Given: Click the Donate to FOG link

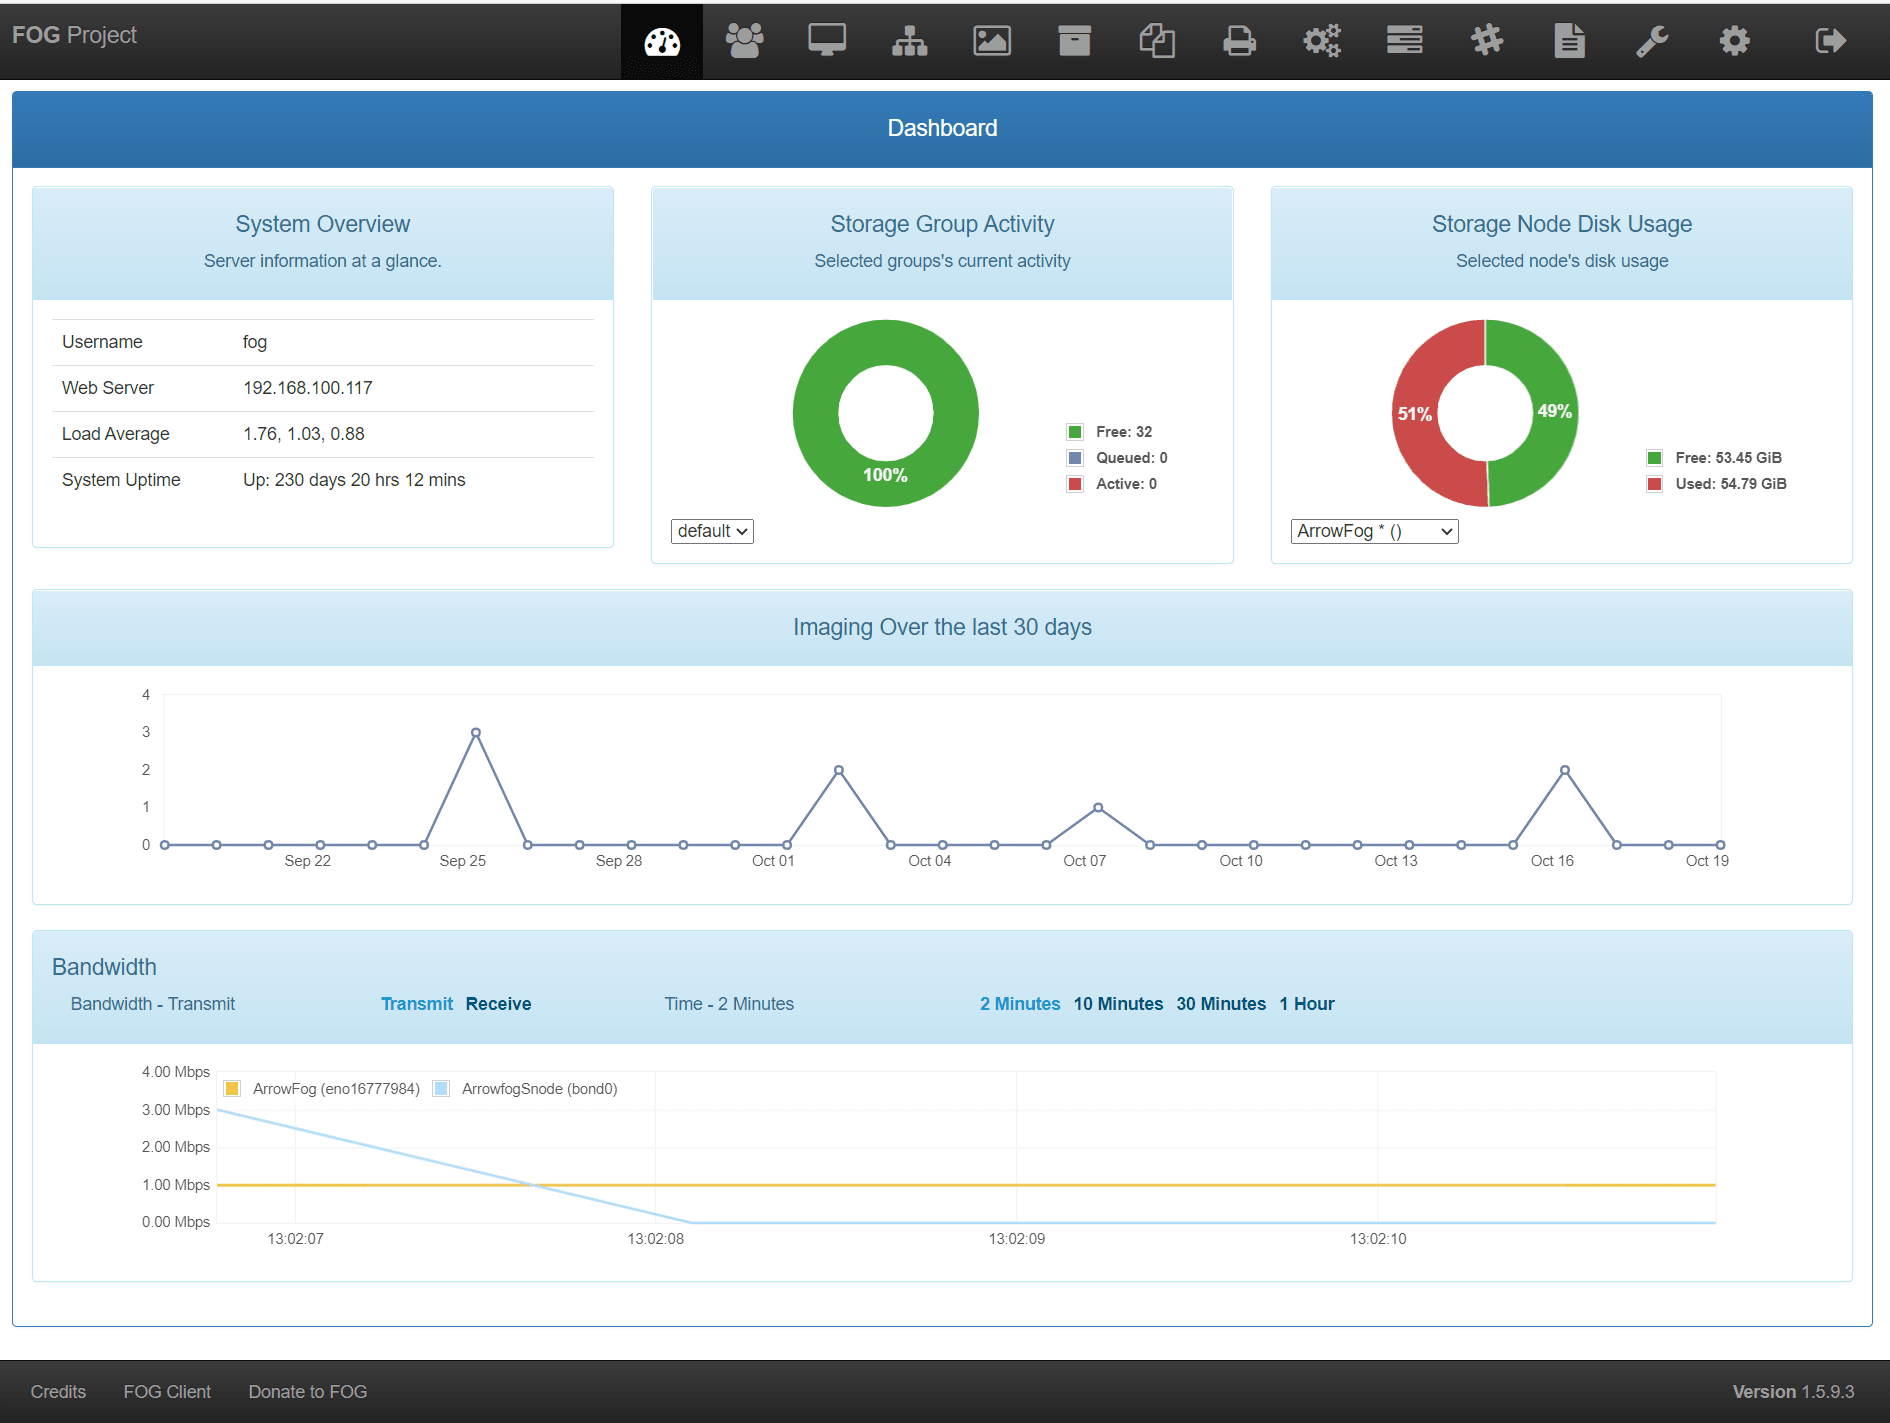Looking at the screenshot, I should pos(308,1392).
